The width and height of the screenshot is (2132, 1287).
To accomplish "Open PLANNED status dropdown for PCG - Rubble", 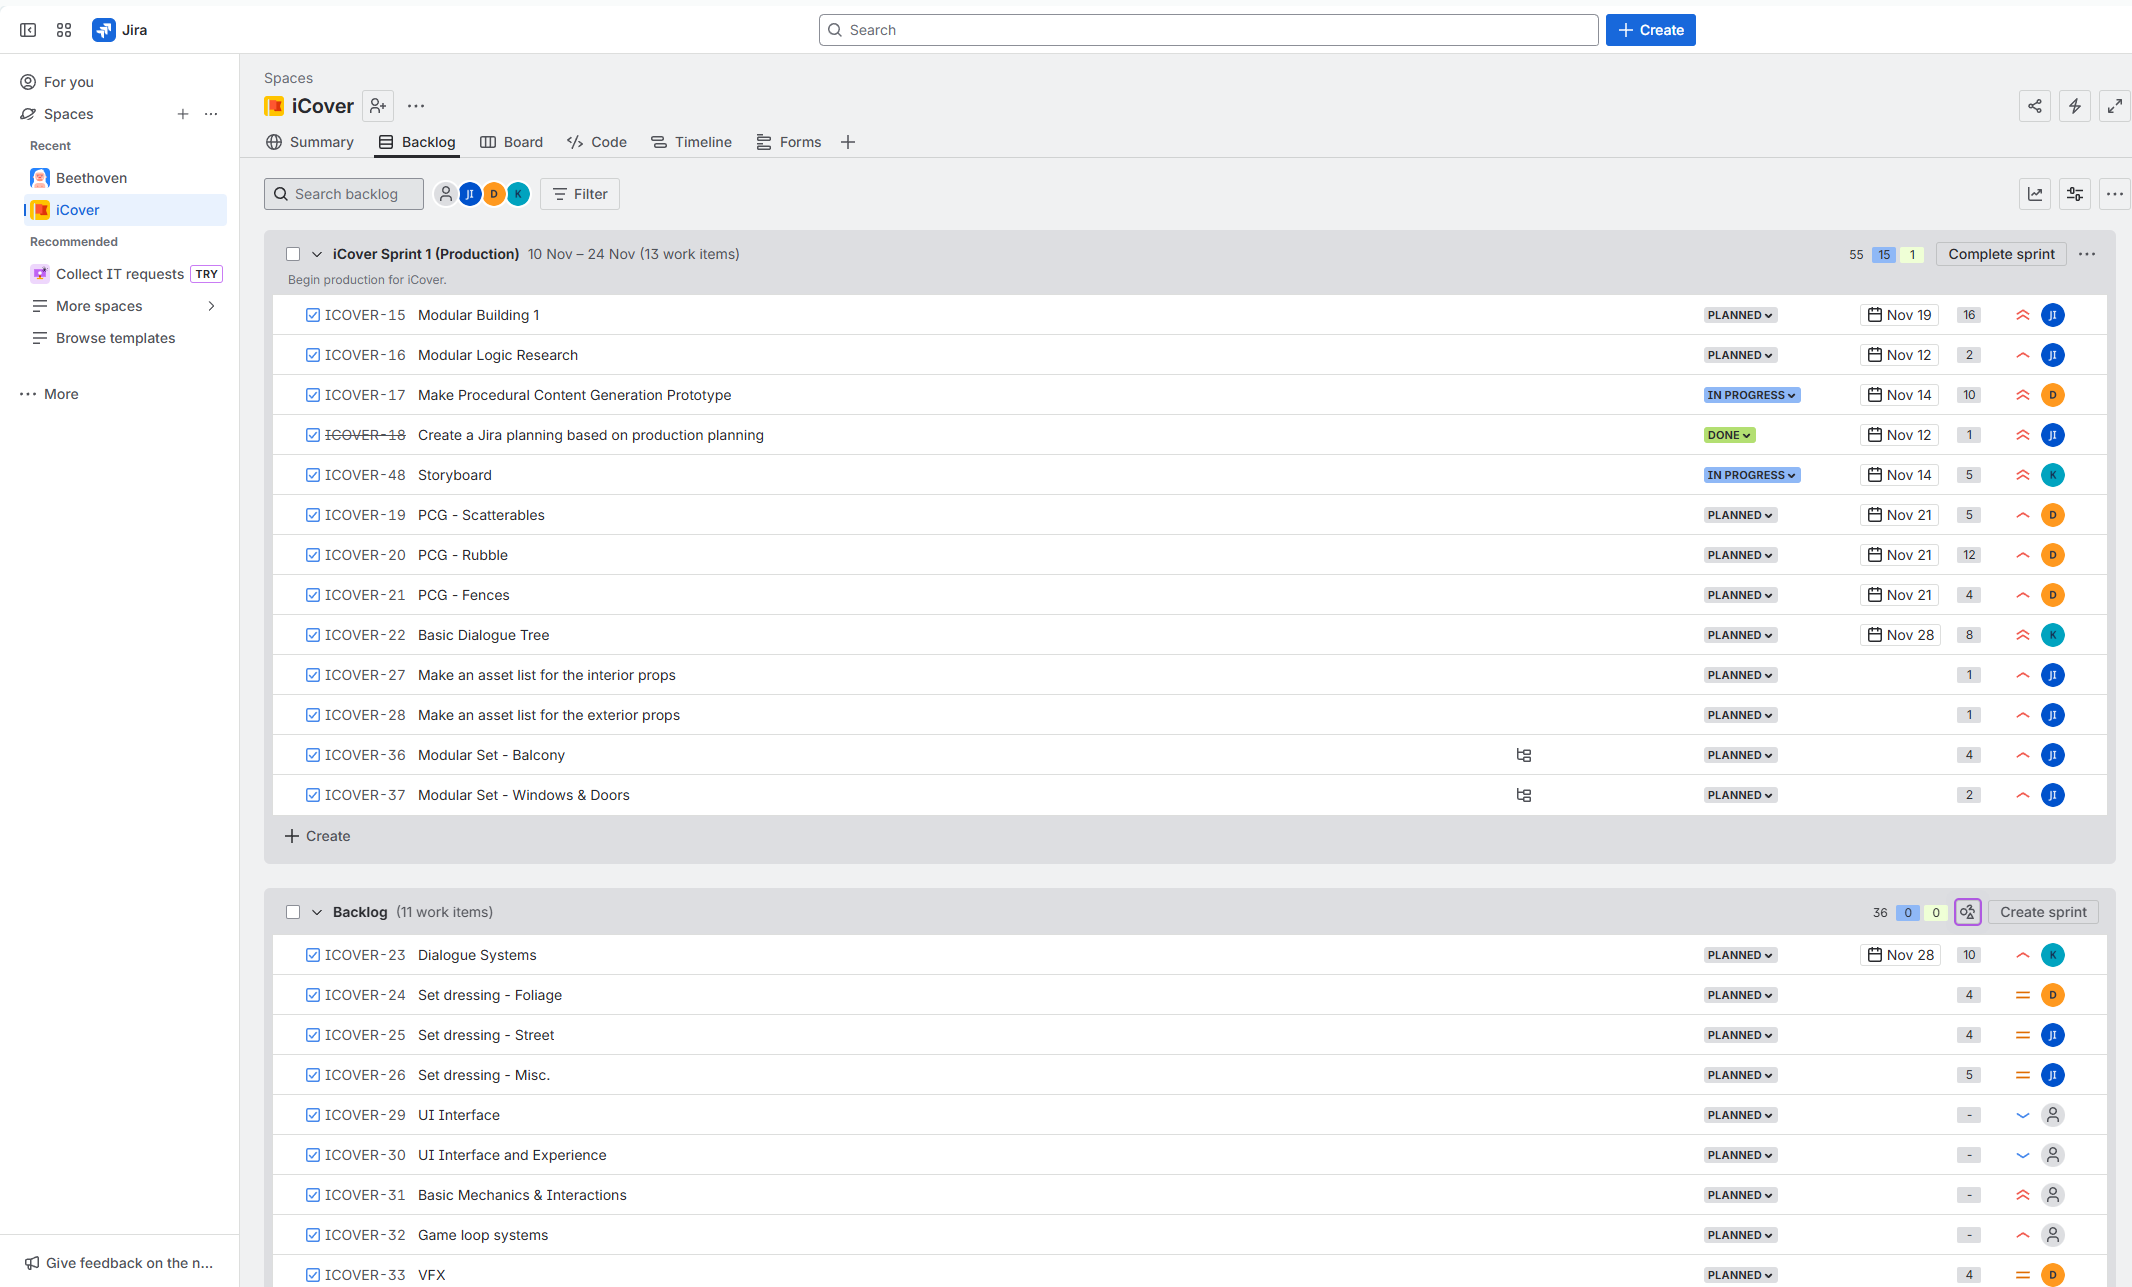I will (1740, 555).
